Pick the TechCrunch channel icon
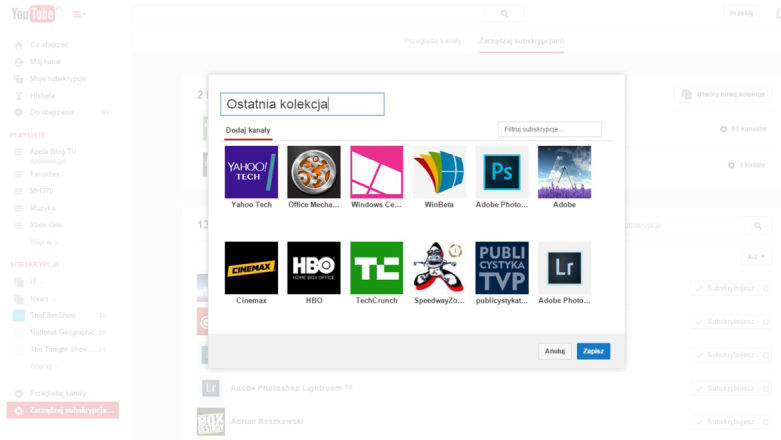The height and width of the screenshot is (440, 781). [377, 268]
